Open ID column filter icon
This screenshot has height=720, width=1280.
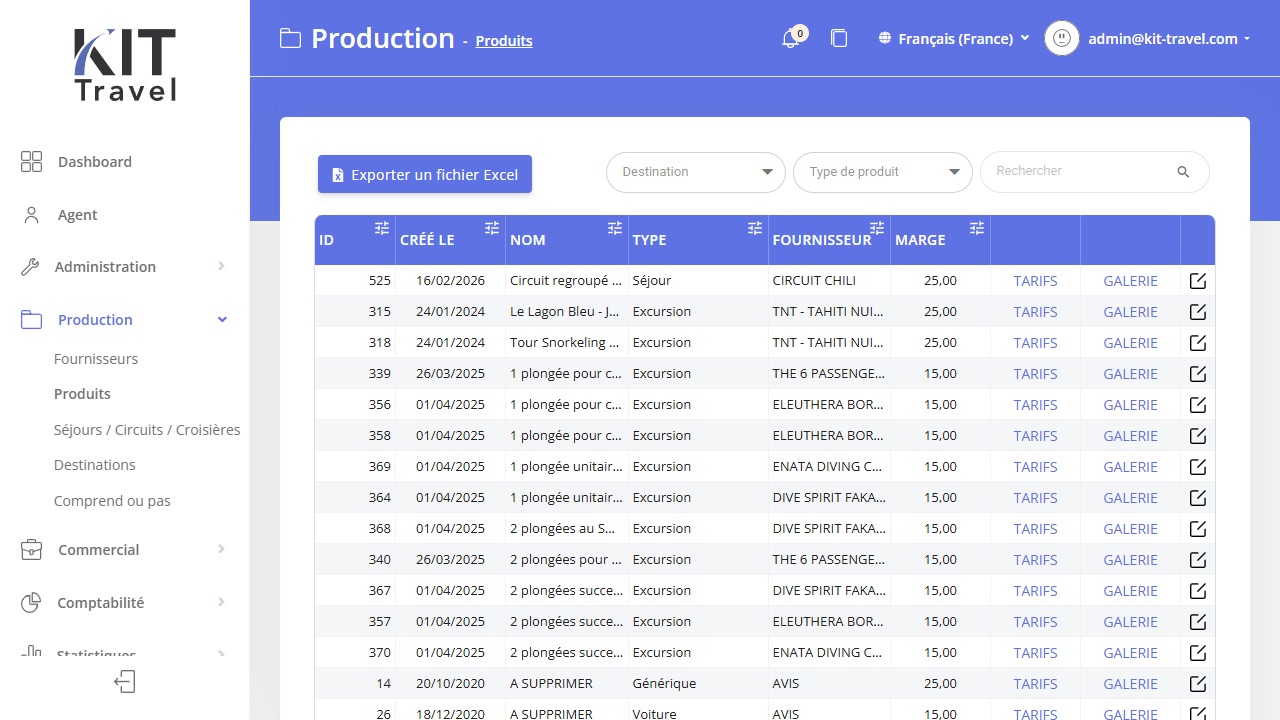(x=382, y=228)
